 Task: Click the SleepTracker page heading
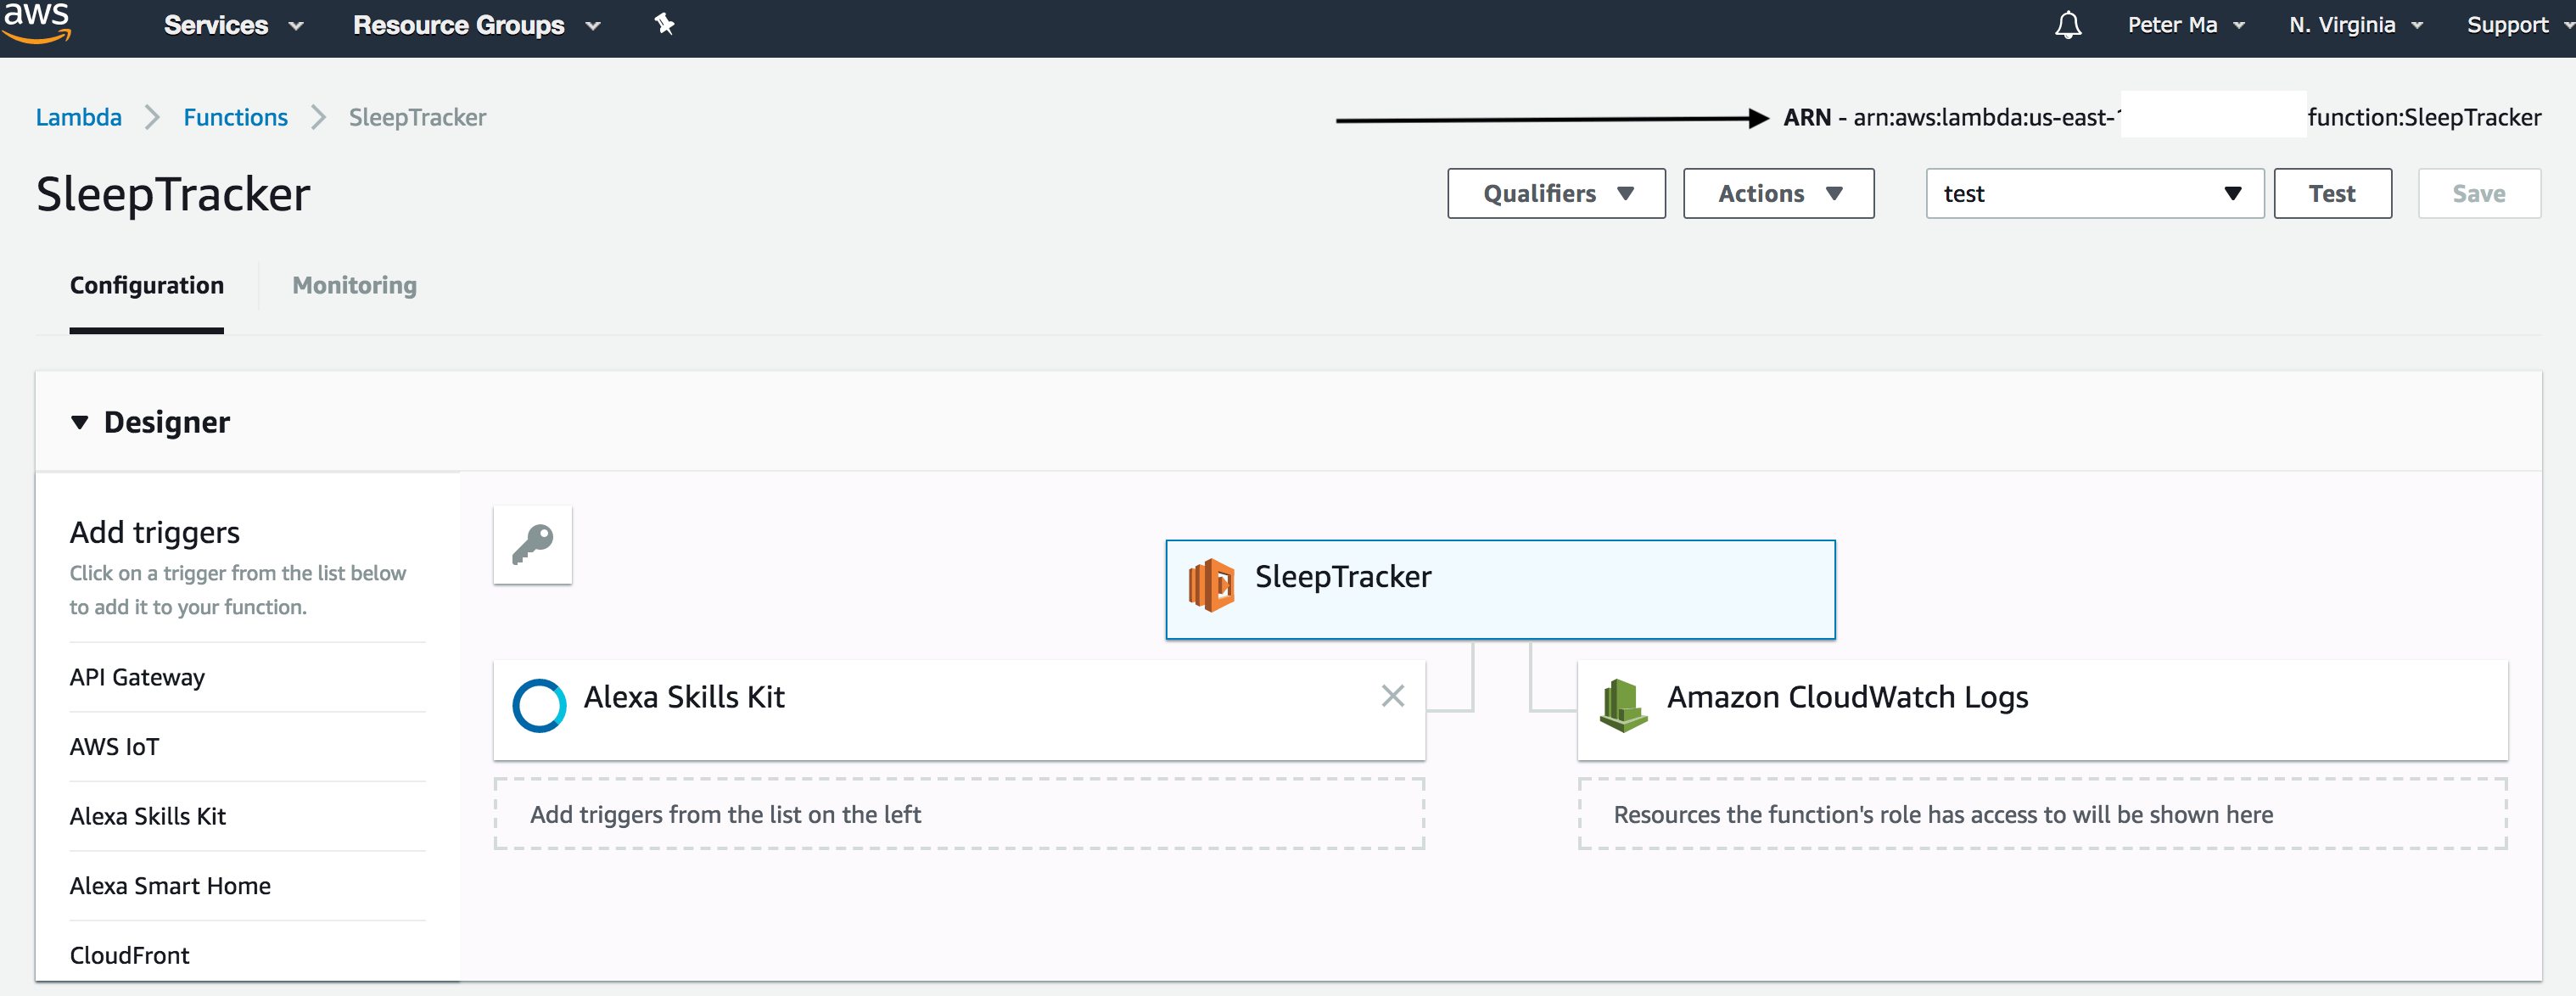coord(173,194)
